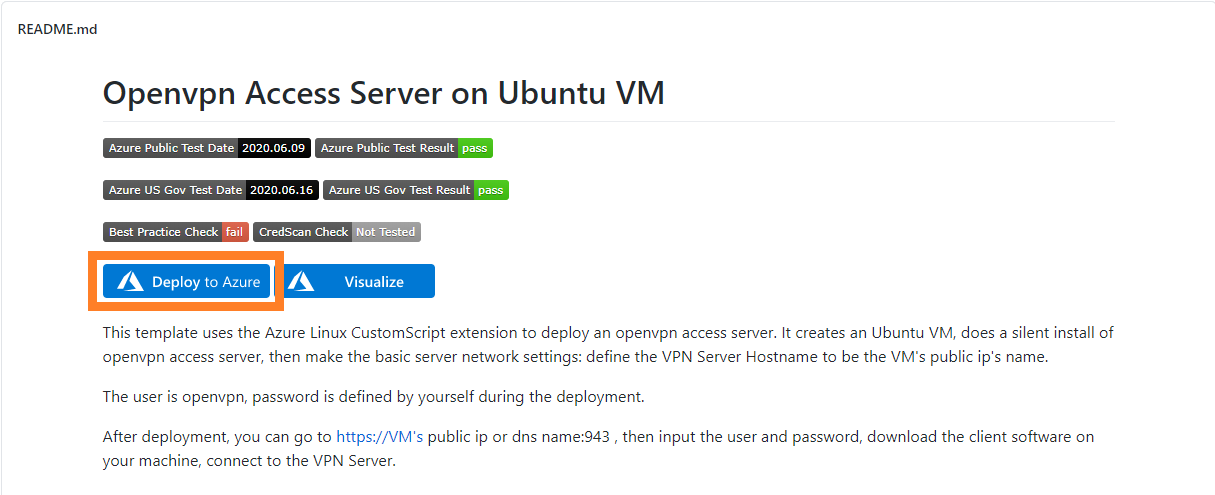The width and height of the screenshot is (1215, 495).
Task: Open the CredScan Check Not Tested badge
Action: 337,232
